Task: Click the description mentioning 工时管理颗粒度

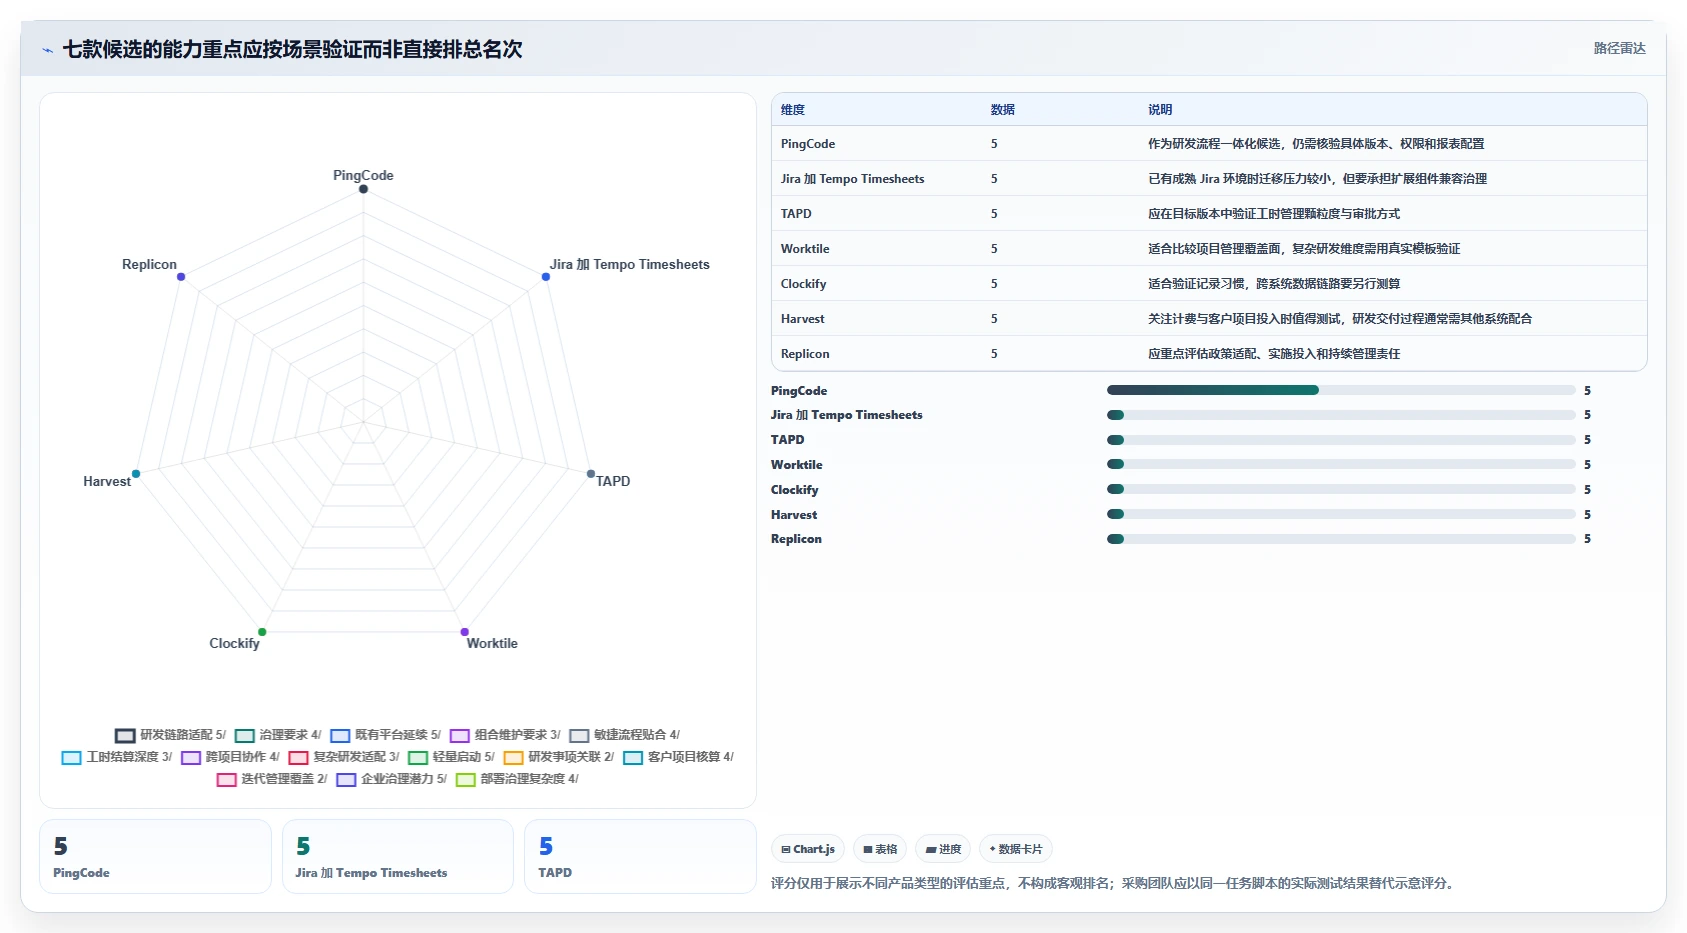Action: [1274, 214]
